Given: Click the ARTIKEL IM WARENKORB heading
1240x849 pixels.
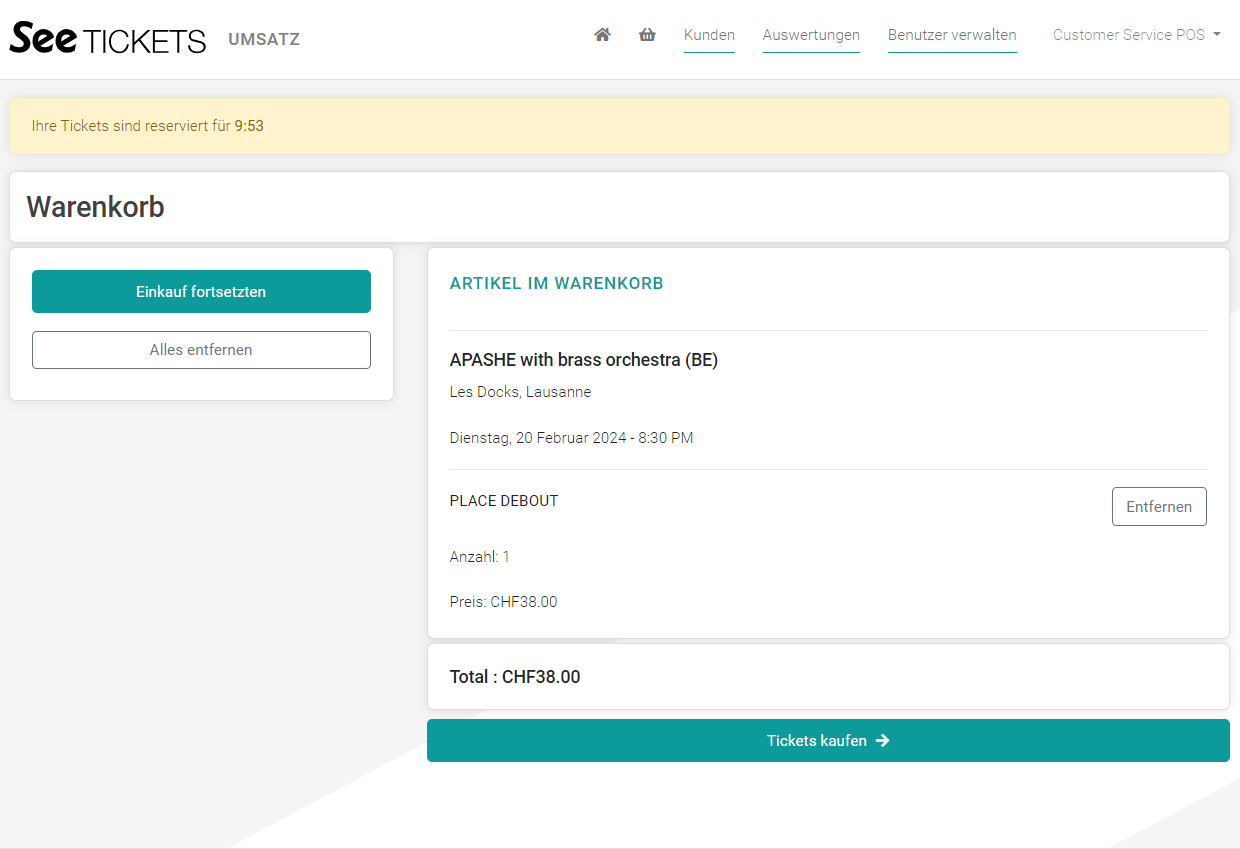Looking at the screenshot, I should pyautogui.click(x=557, y=283).
